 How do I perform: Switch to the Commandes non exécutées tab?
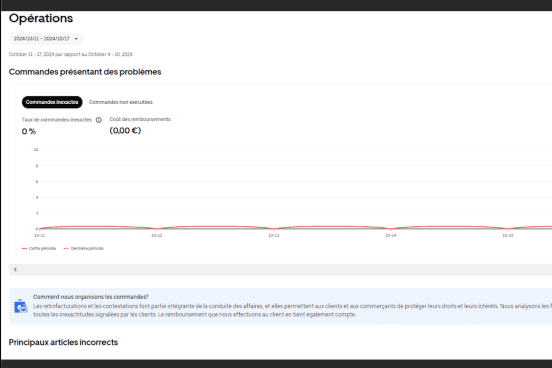point(121,102)
